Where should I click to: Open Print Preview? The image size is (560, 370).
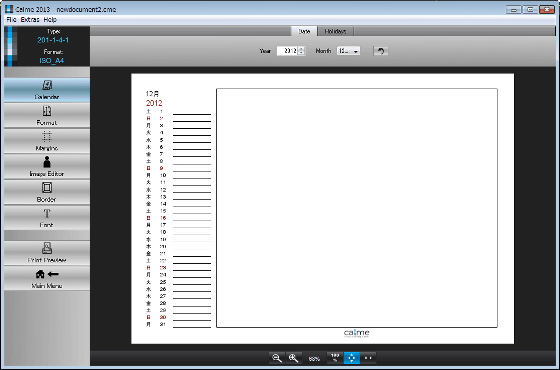tap(47, 253)
